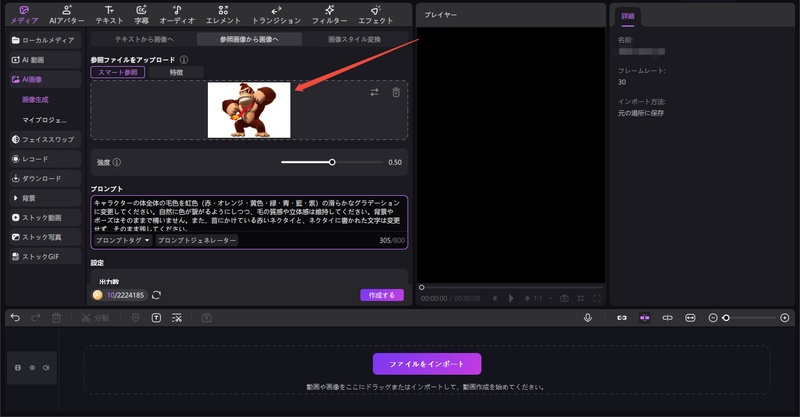The width and height of the screenshot is (800, 417).
Task: Step forward one frame in player
Action: click(527, 298)
